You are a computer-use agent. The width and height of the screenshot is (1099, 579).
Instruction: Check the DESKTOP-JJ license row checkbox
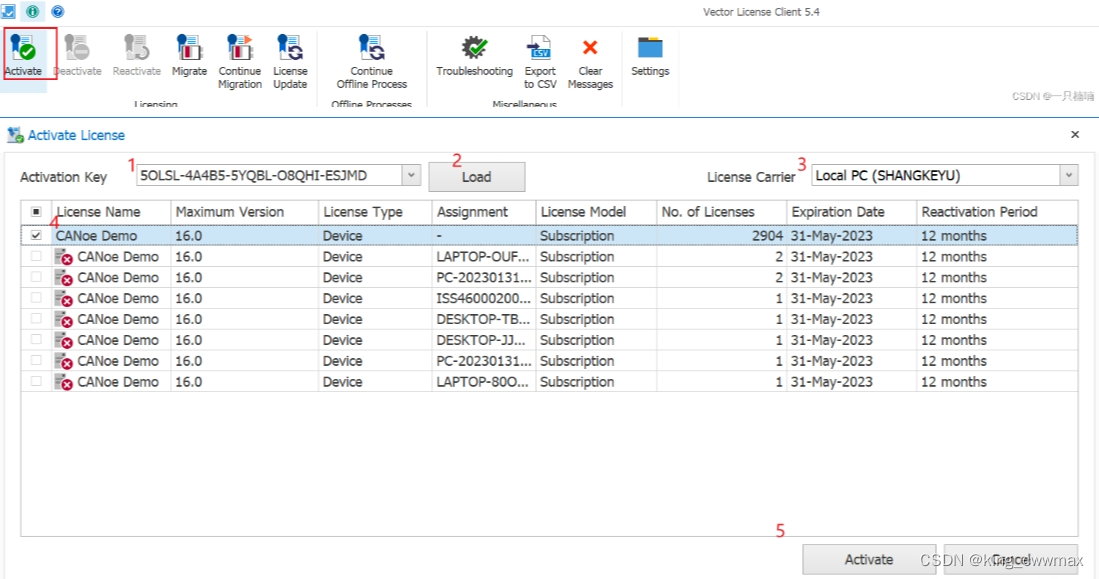(x=36, y=340)
